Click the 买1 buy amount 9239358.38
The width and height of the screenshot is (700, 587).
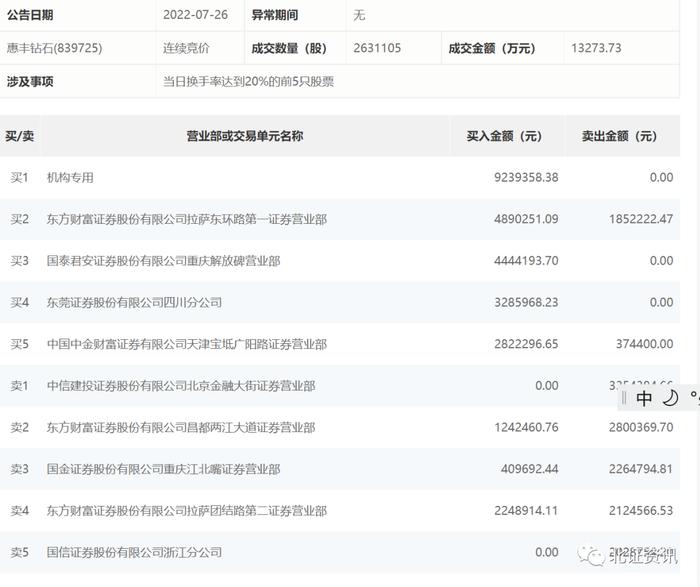point(526,178)
